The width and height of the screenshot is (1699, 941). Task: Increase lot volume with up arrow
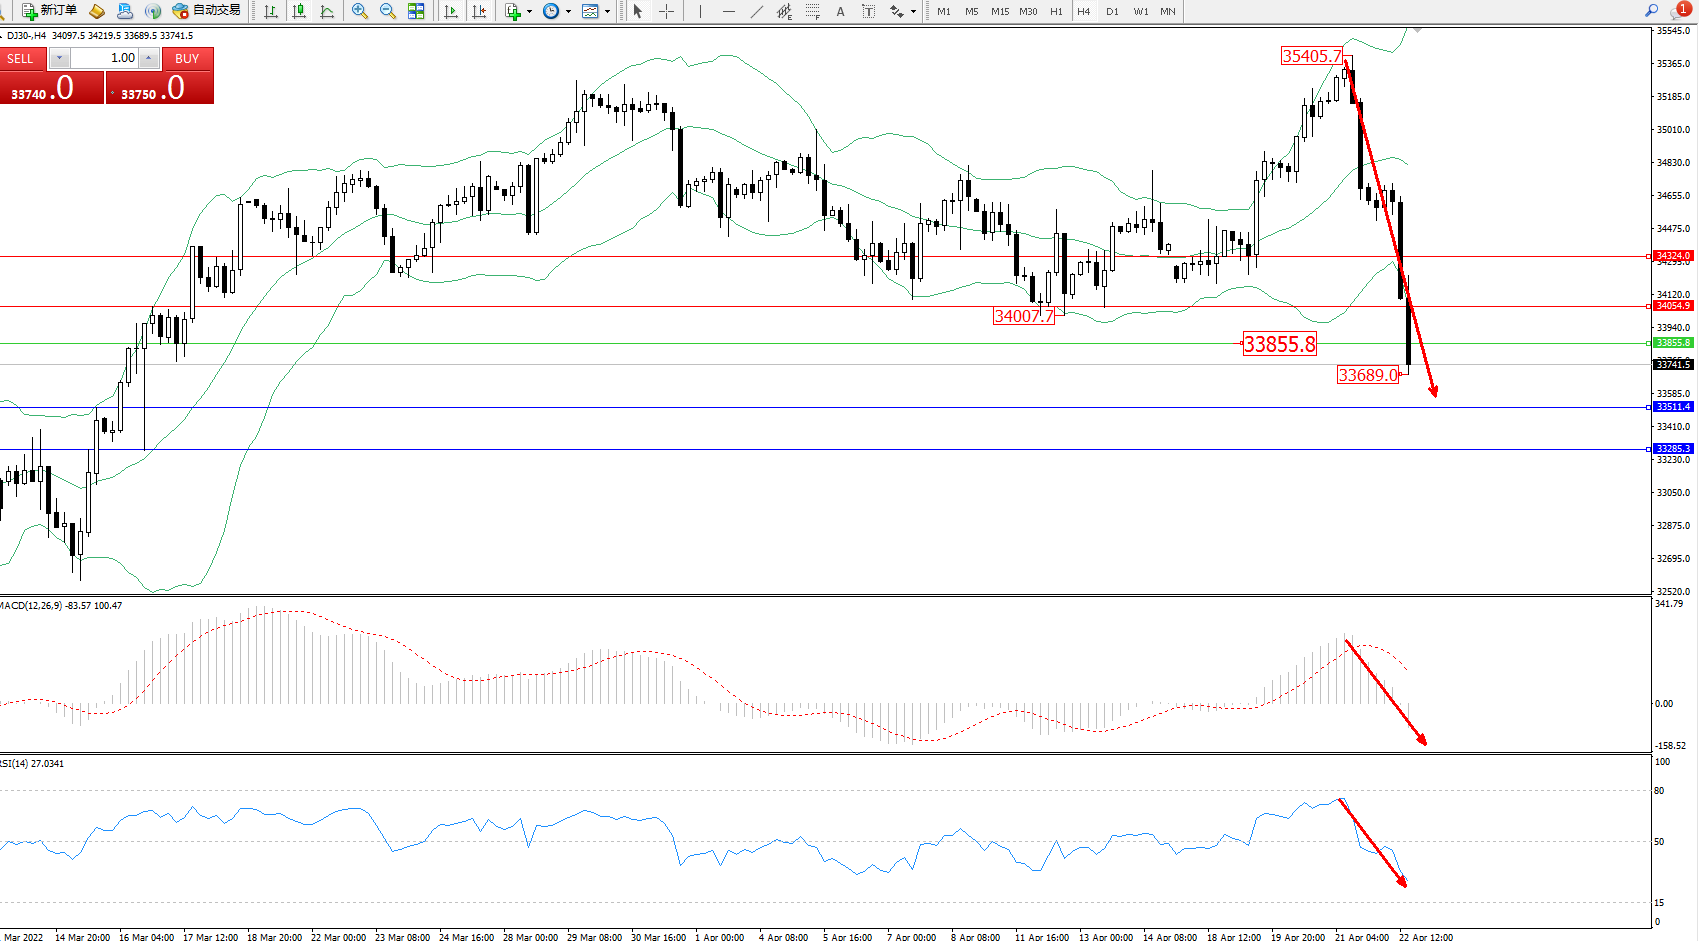tap(149, 58)
